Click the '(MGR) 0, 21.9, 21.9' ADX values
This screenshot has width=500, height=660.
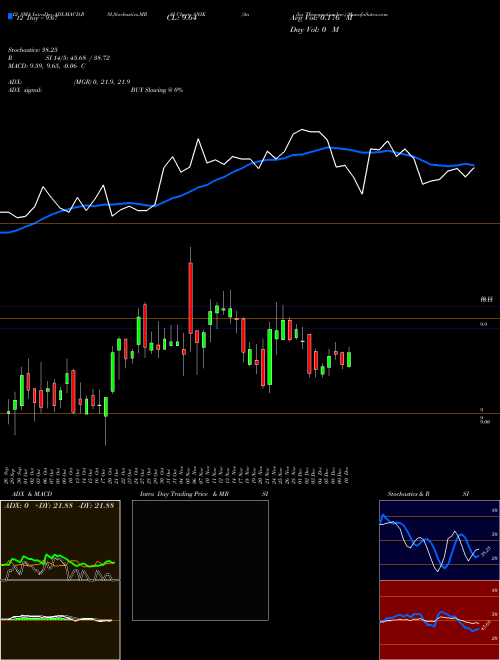102,82
